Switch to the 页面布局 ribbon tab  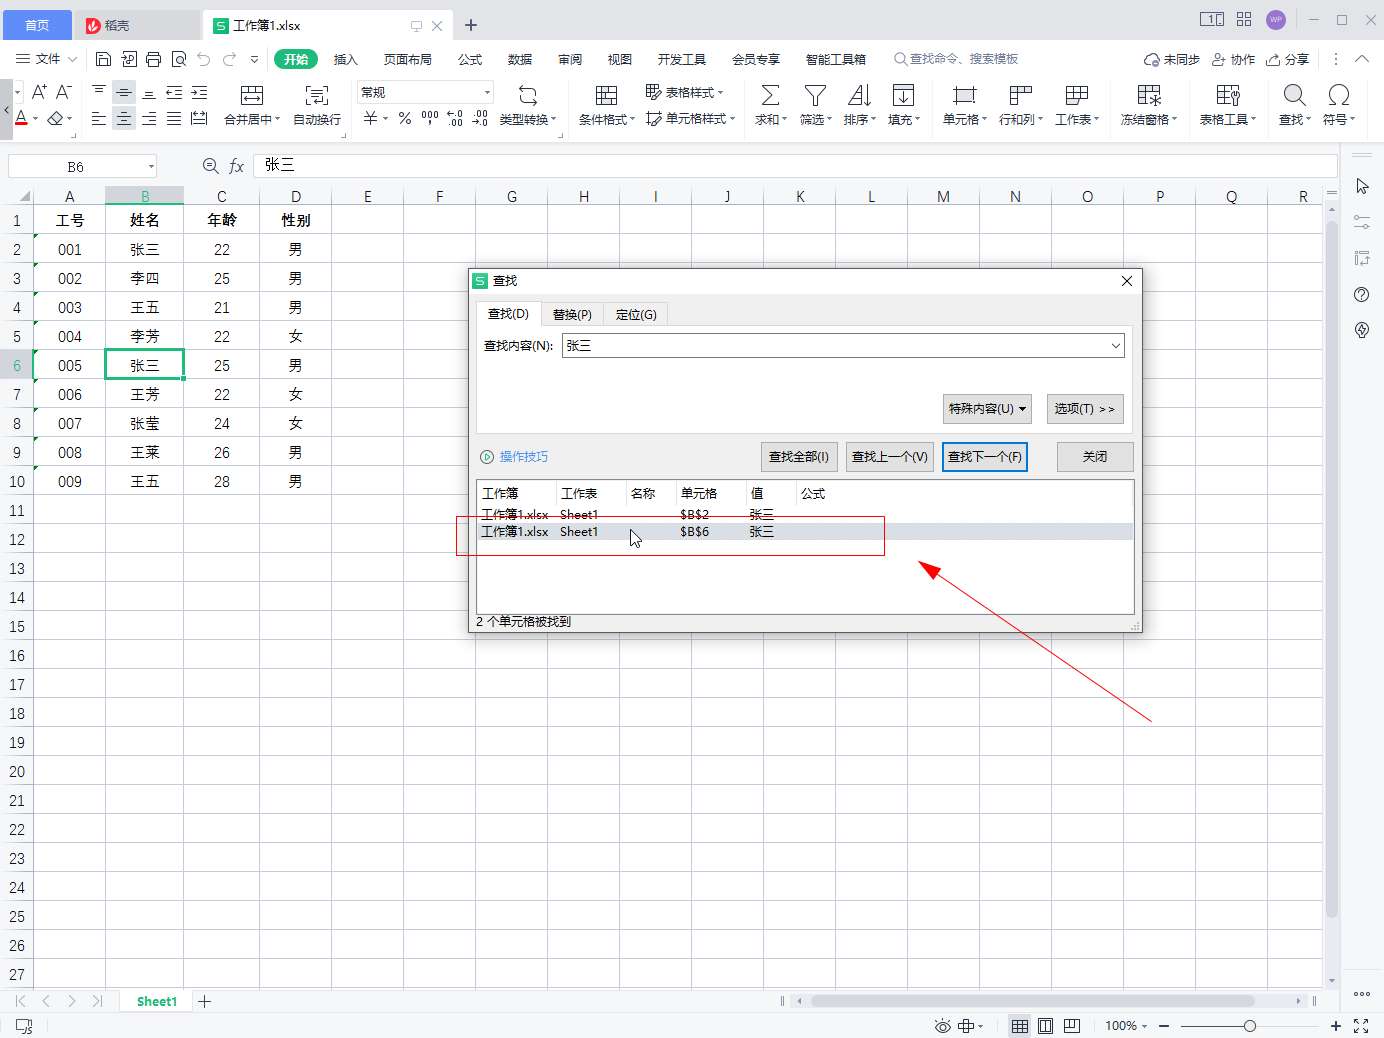408,59
